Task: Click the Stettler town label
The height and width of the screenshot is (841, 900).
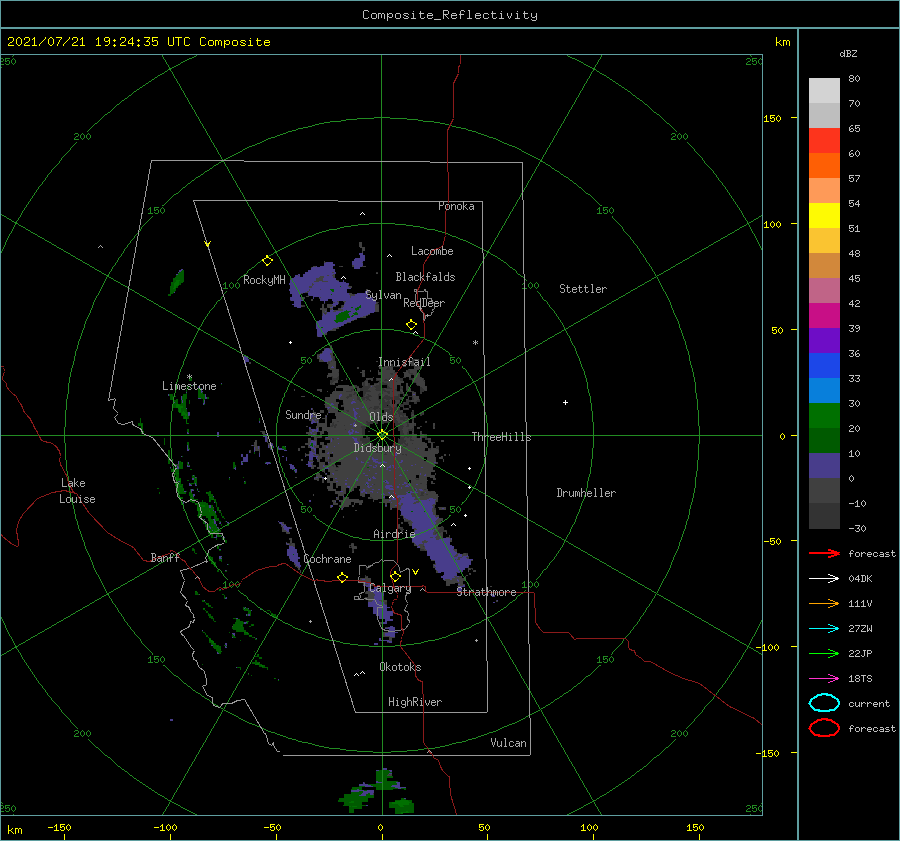Action: pyautogui.click(x=583, y=289)
